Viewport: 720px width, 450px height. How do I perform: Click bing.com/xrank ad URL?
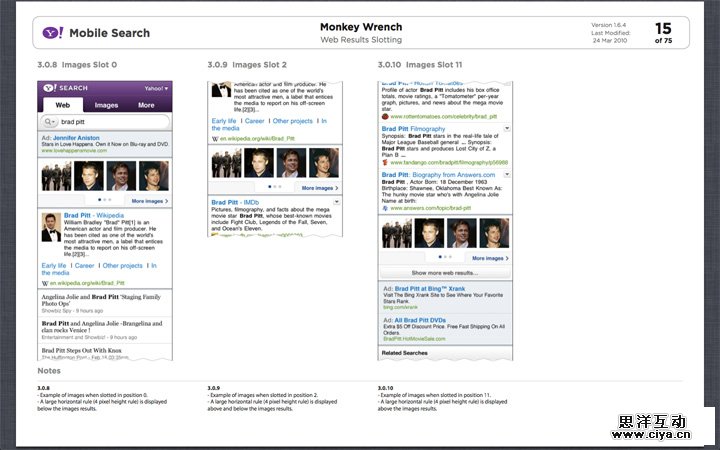(400, 307)
